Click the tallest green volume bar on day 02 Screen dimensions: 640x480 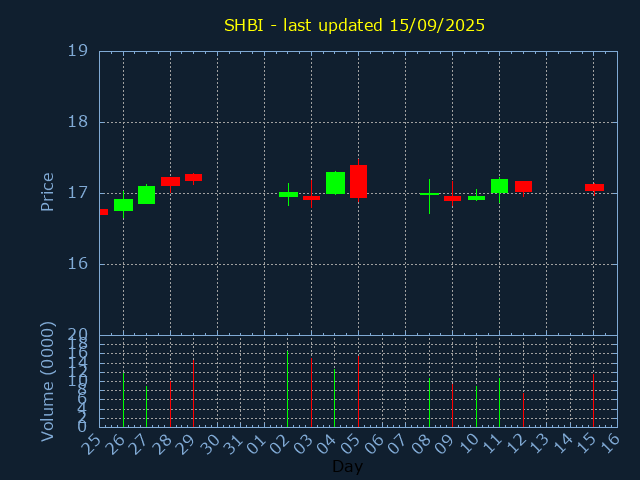click(287, 389)
